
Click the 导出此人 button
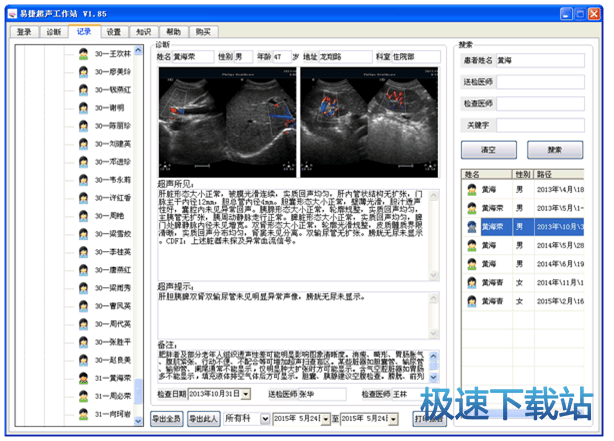coord(204,419)
